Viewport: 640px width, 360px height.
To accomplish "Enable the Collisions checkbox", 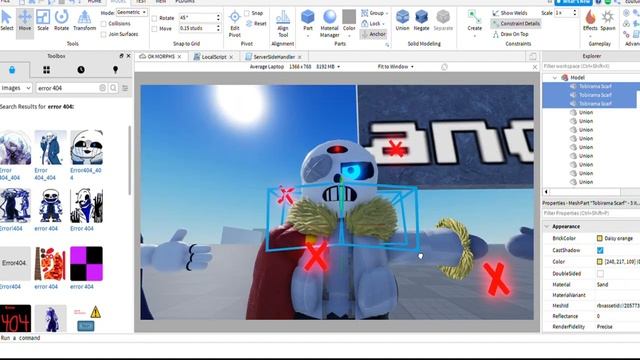I will 104,24.
